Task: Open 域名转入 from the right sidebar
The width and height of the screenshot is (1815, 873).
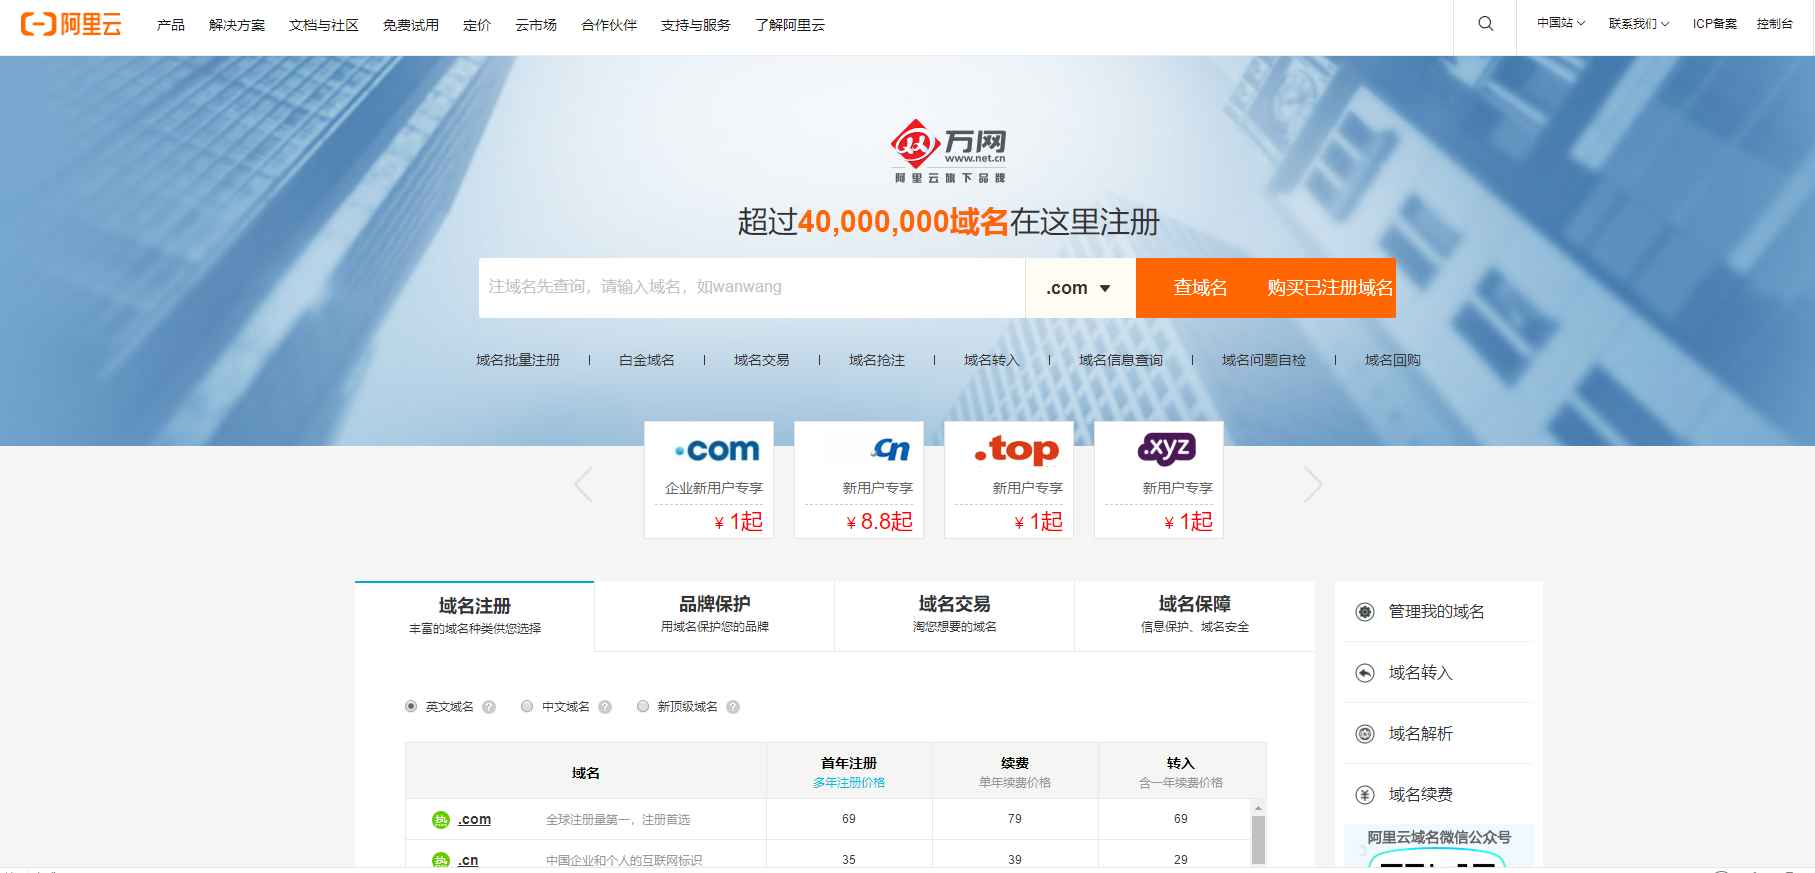Action: (x=1420, y=673)
